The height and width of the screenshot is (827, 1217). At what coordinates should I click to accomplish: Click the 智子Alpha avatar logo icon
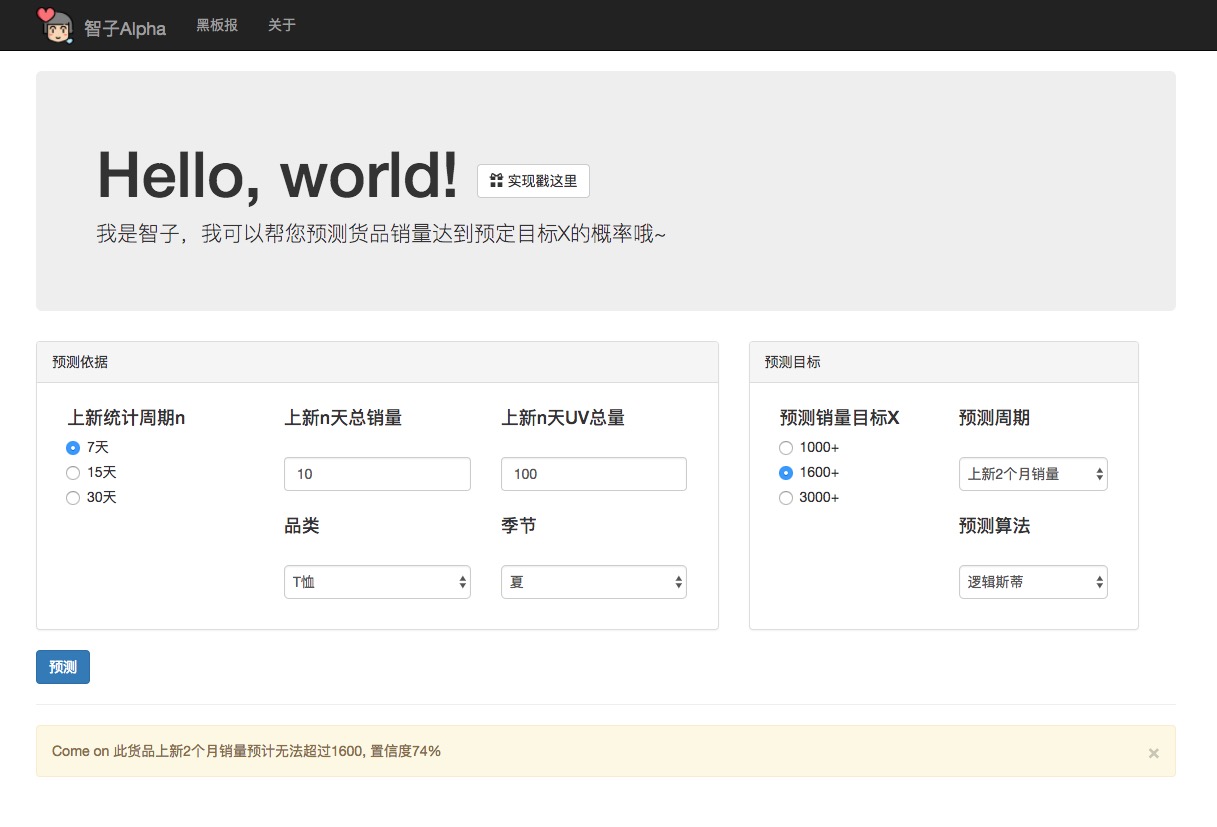click(x=55, y=26)
